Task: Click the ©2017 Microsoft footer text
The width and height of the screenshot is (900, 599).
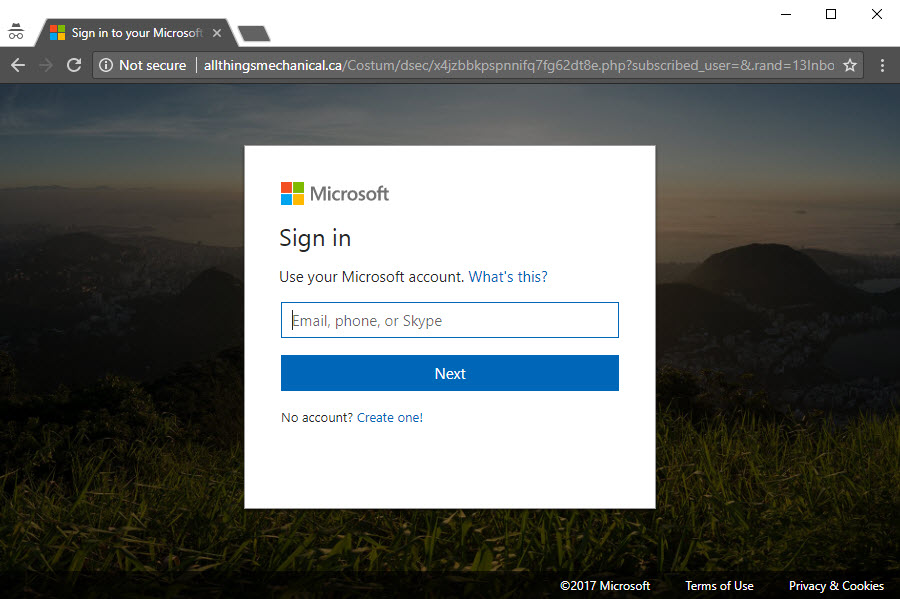Action: click(605, 586)
